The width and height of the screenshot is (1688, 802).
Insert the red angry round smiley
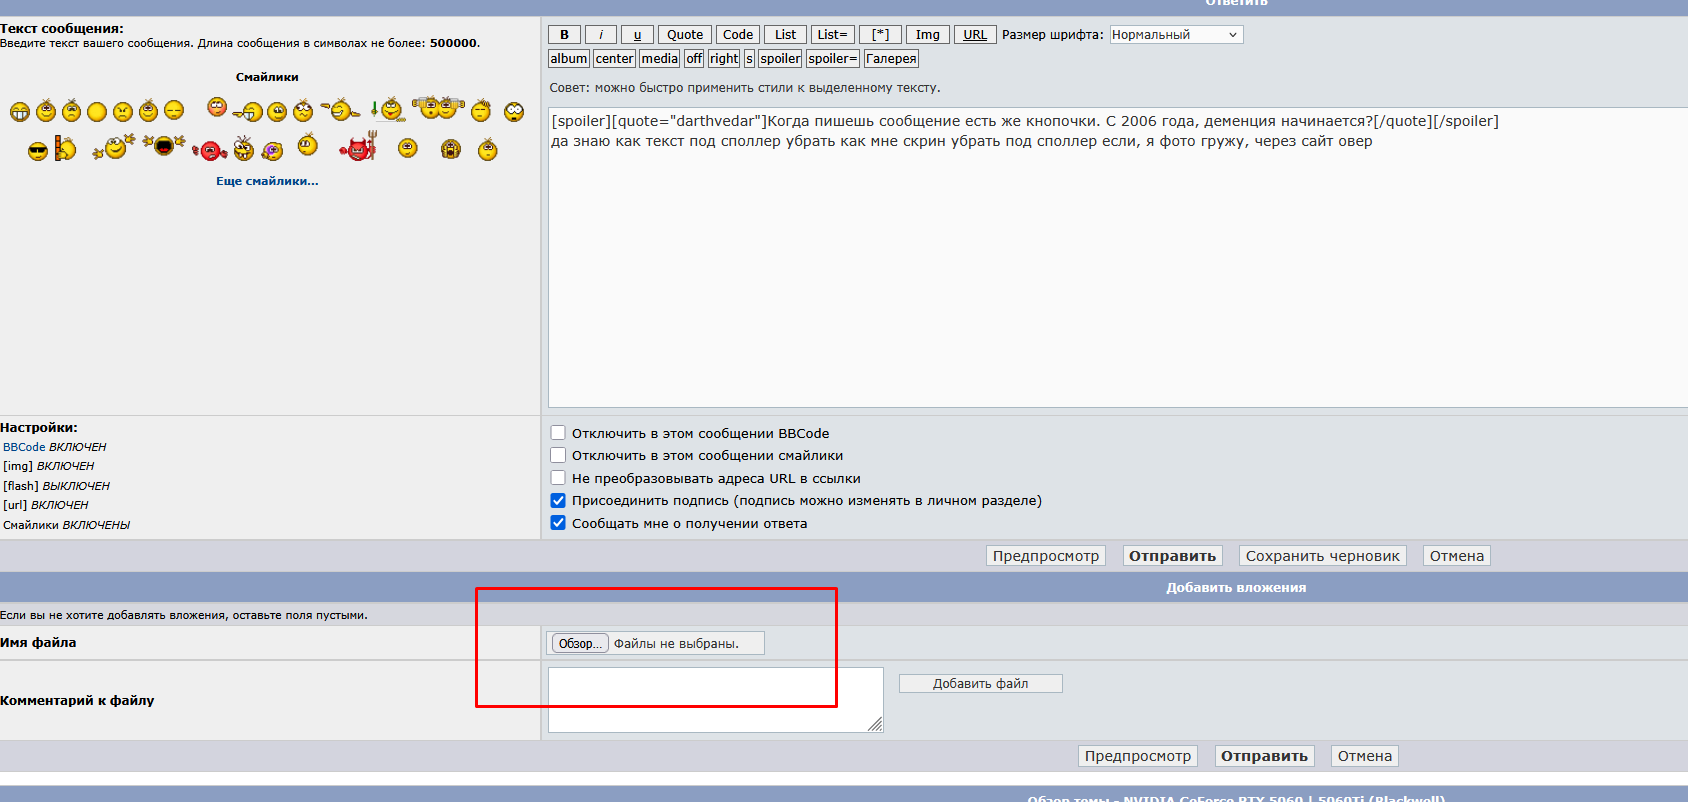[210, 151]
